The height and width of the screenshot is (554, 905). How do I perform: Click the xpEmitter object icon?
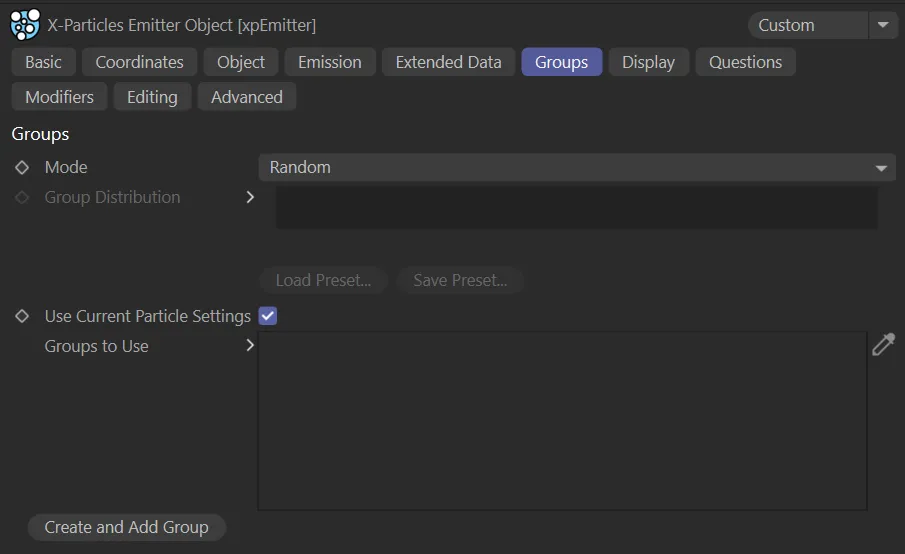(25, 25)
